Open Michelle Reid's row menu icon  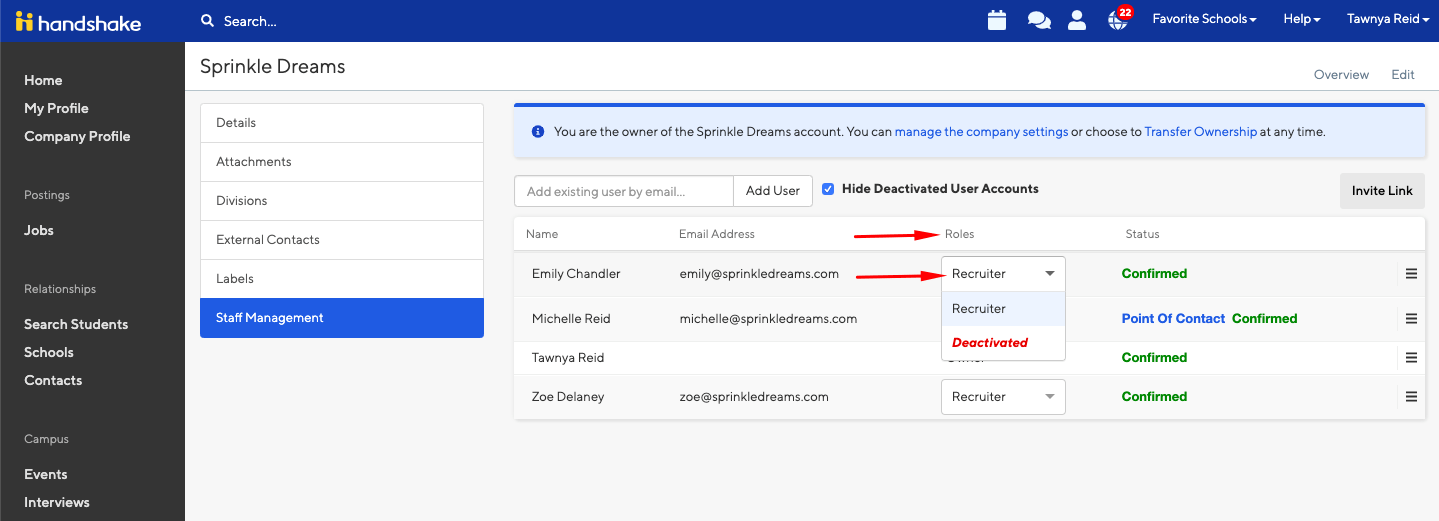1411,318
